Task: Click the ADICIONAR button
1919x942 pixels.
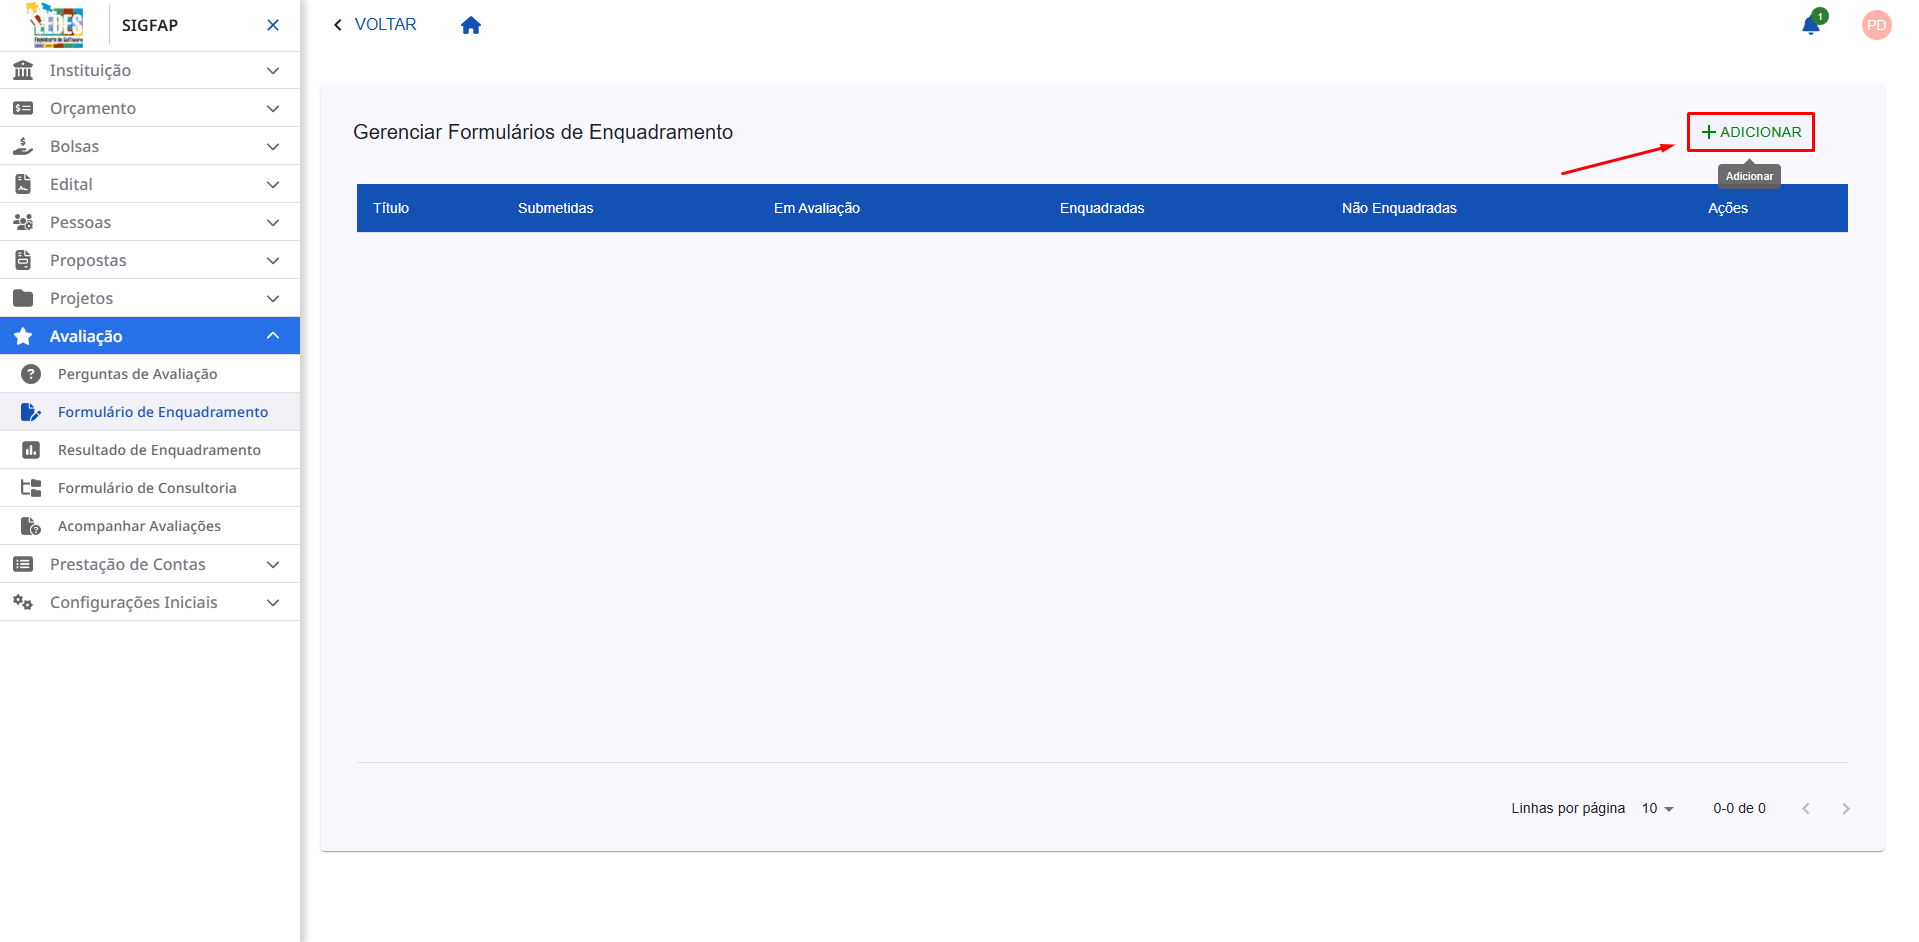Action: click(1749, 131)
